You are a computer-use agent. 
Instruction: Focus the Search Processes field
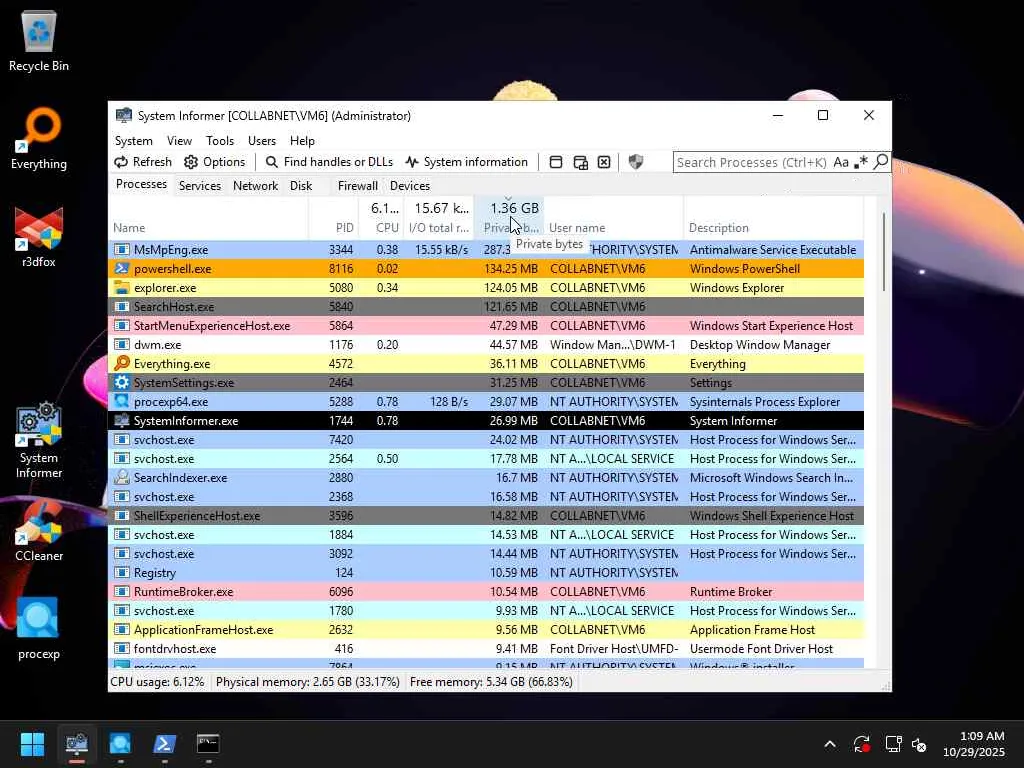pos(751,162)
